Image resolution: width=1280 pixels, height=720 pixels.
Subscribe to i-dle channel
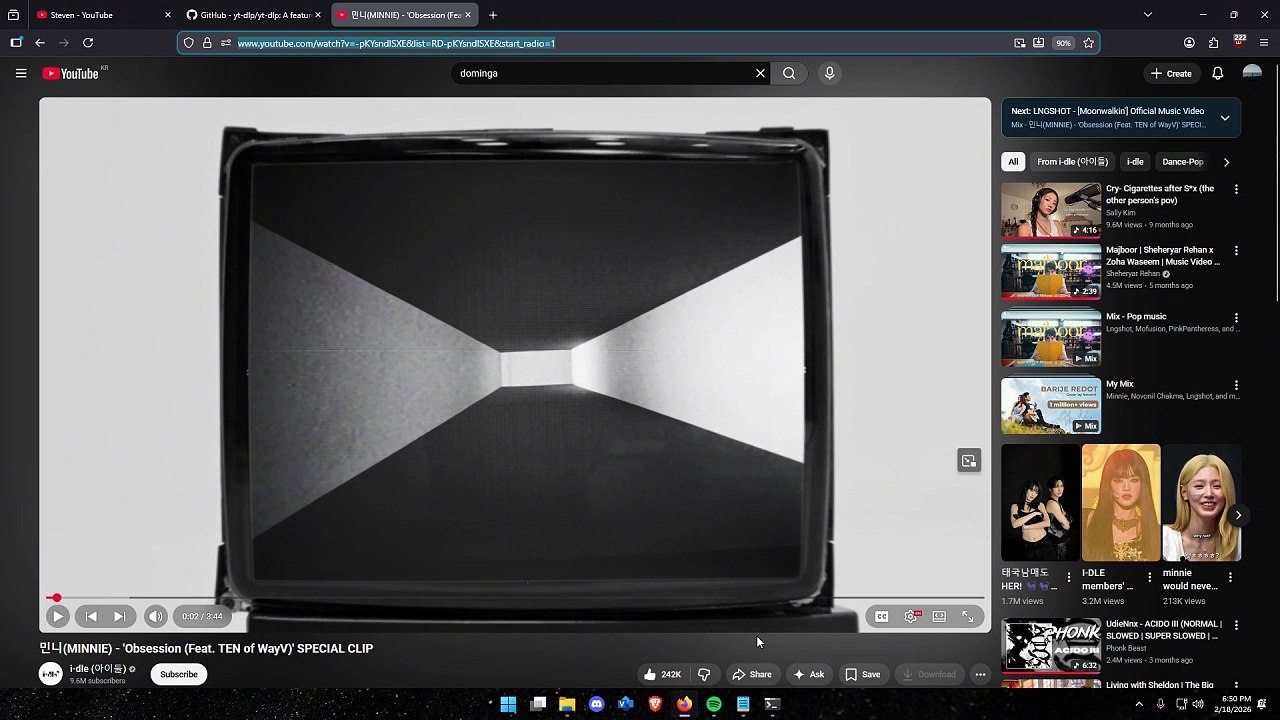point(179,675)
